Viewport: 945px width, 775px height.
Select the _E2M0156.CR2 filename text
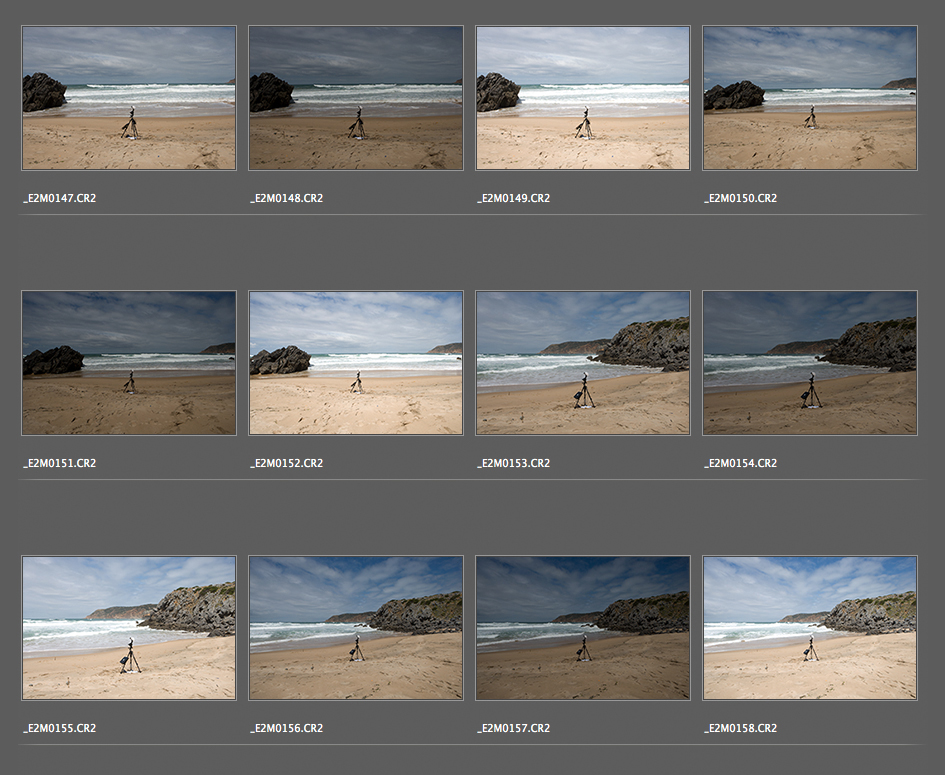tap(287, 728)
